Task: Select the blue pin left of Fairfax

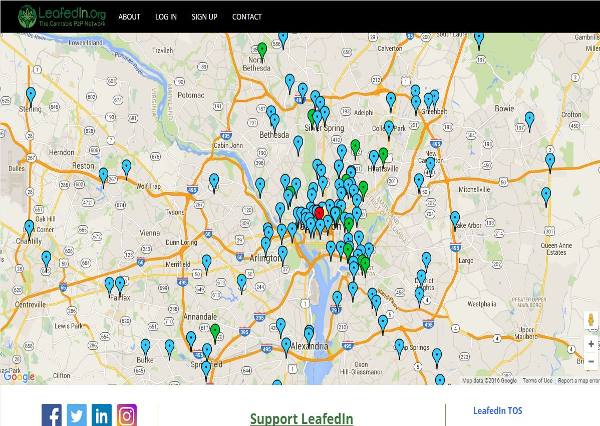Action: pos(109,285)
